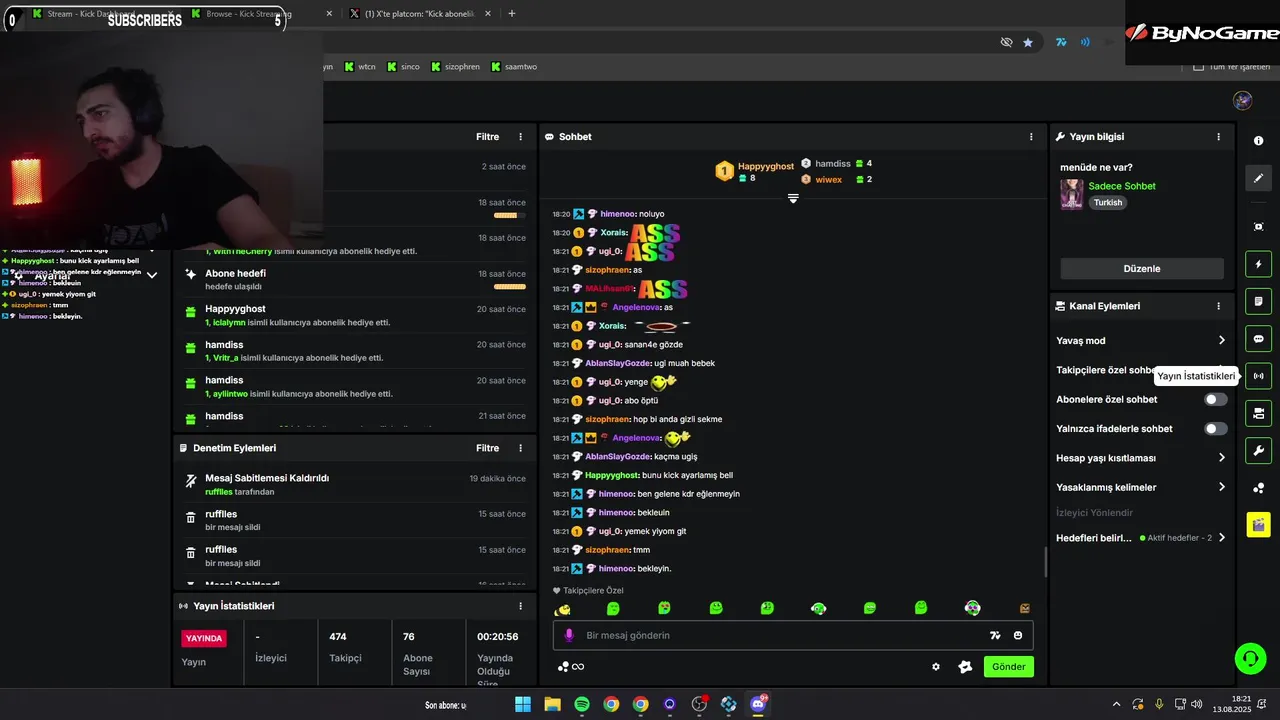
Task: Click the badge star icon beside Gönder
Action: click(x=965, y=667)
